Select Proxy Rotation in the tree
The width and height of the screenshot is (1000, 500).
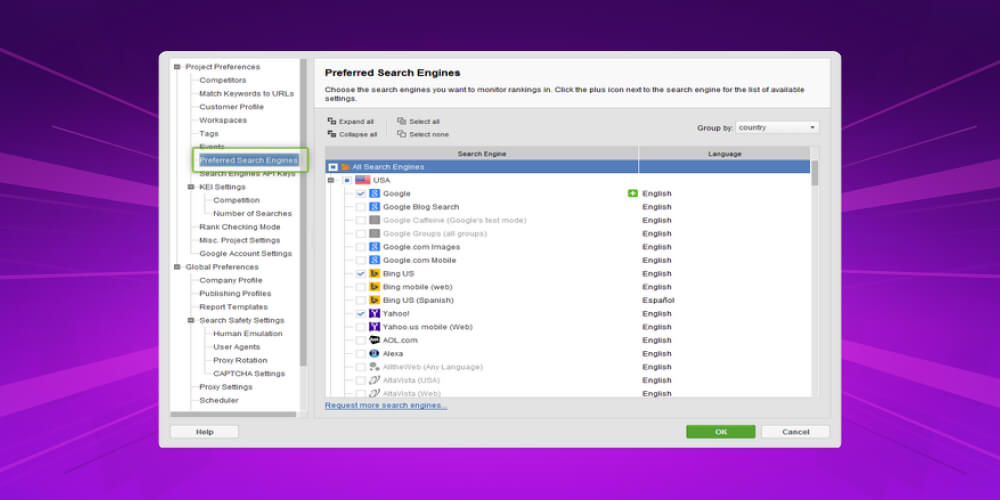click(x=240, y=360)
